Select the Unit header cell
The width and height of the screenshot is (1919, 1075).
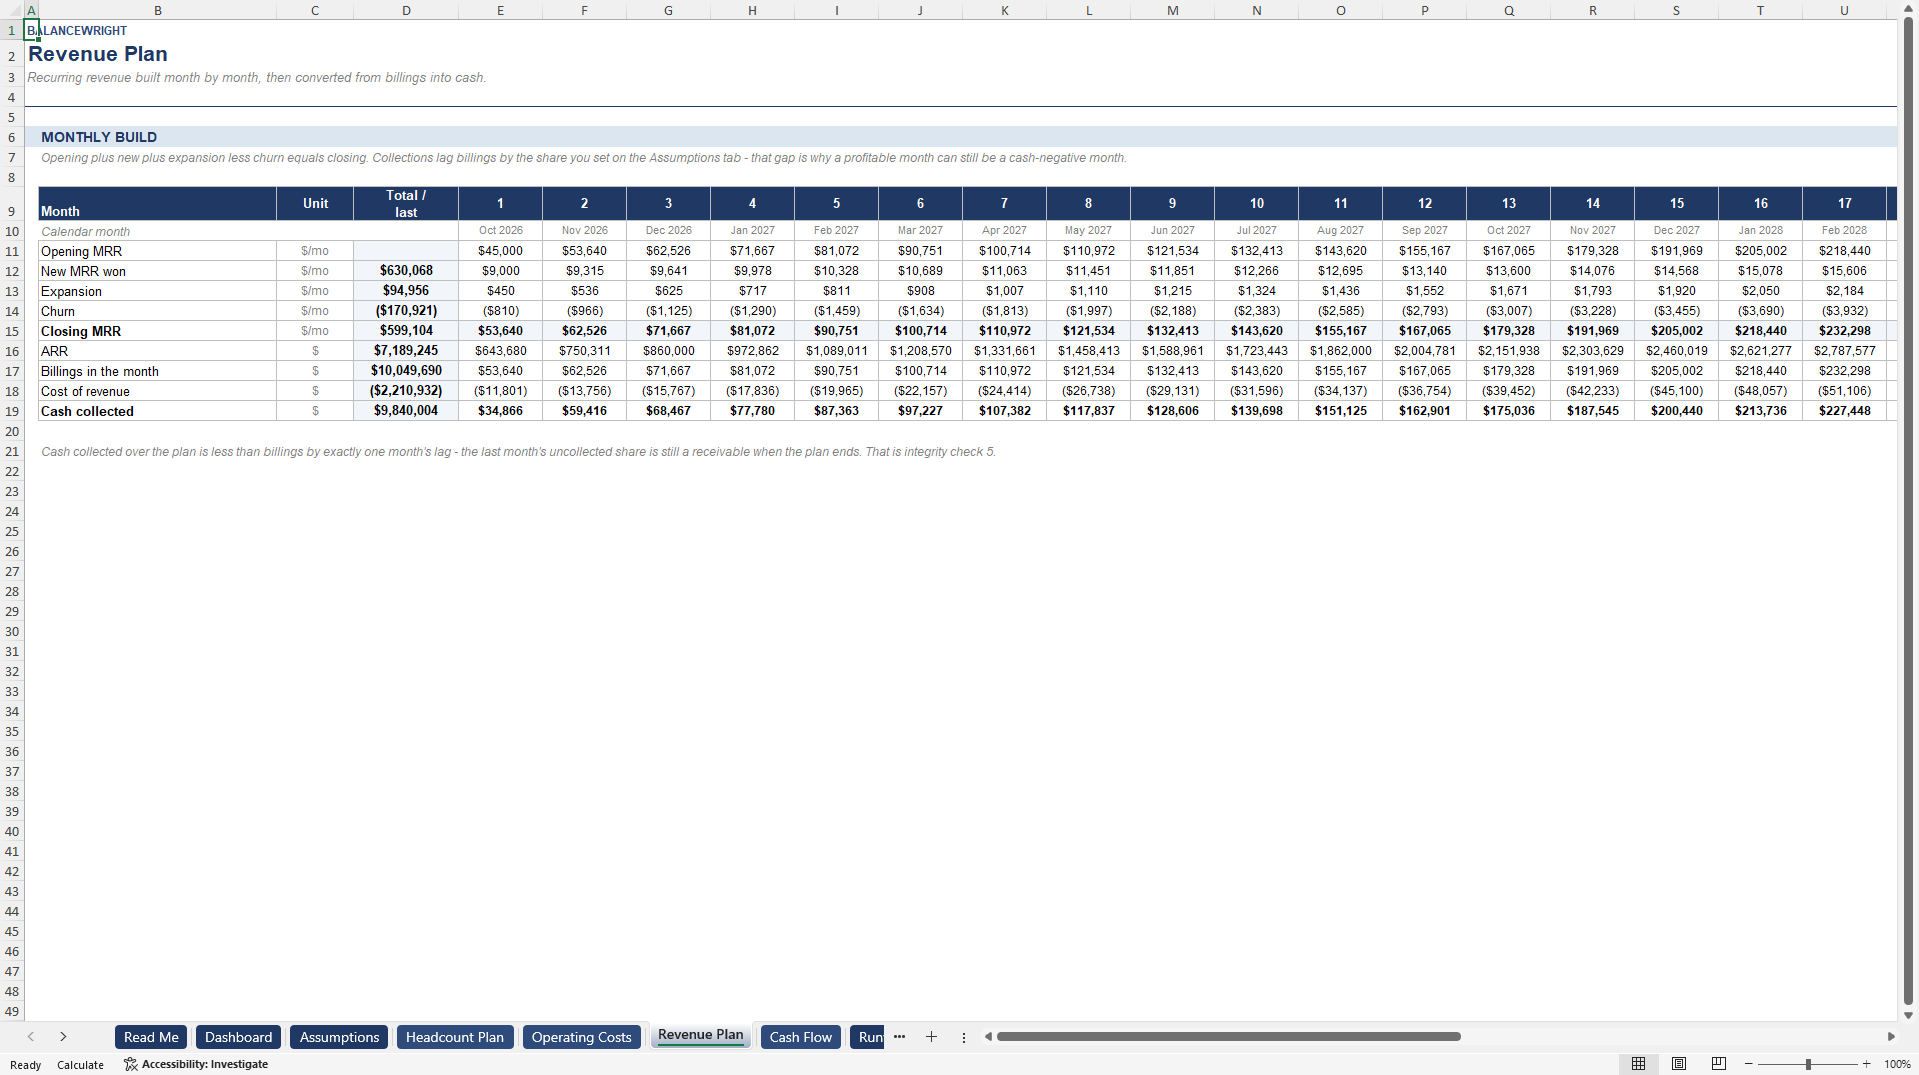[x=315, y=203]
